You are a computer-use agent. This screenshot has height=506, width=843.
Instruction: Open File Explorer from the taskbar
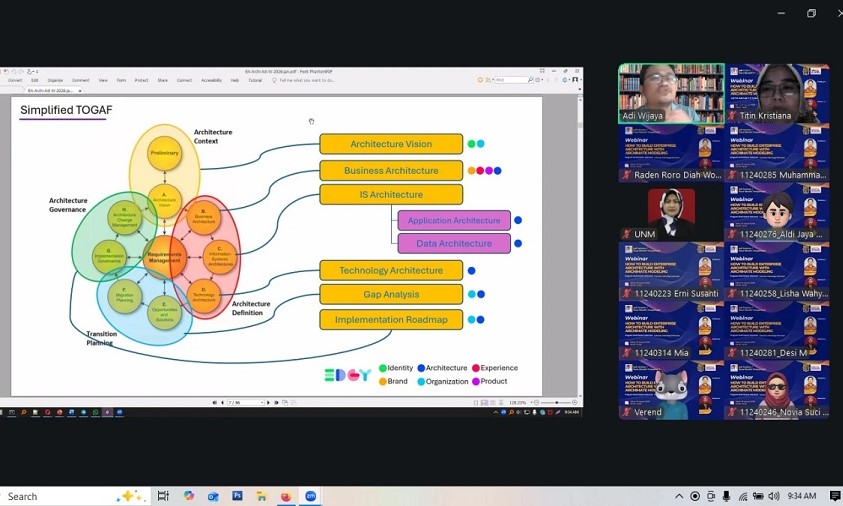pos(262,496)
